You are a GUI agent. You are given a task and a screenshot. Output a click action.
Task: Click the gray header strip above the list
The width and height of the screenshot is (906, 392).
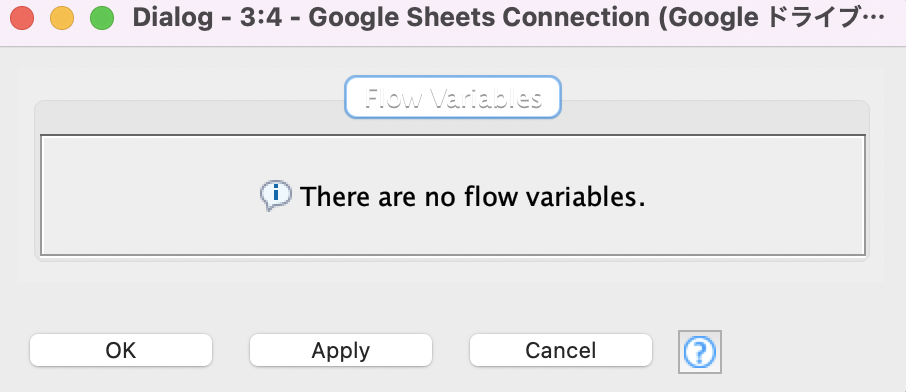coord(453,125)
